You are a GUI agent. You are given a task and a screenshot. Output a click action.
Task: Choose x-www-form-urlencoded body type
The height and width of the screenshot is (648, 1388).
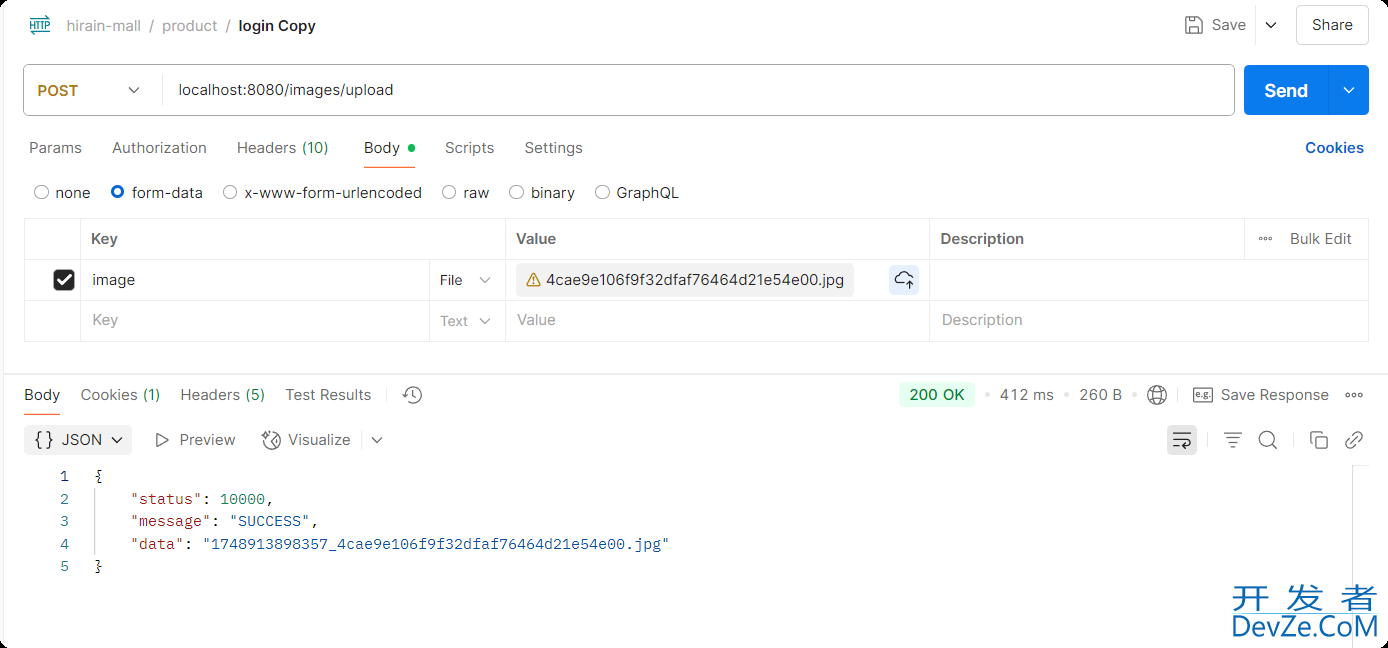tap(230, 193)
